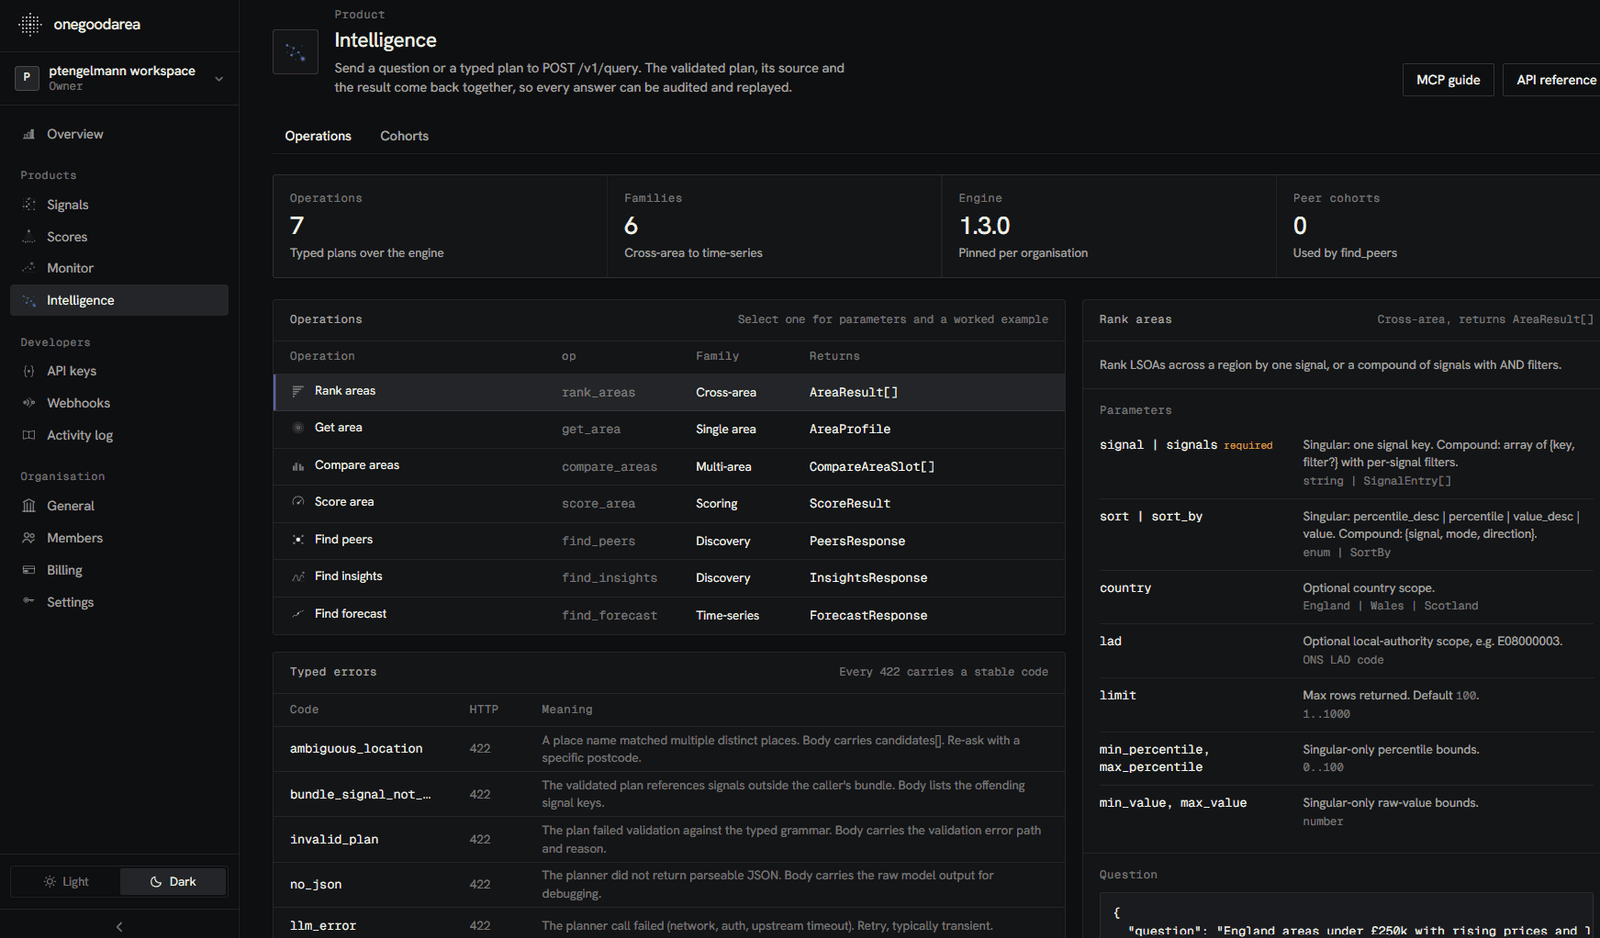The width and height of the screenshot is (1600, 938).
Task: Click the API keys icon
Action: tap(29, 371)
